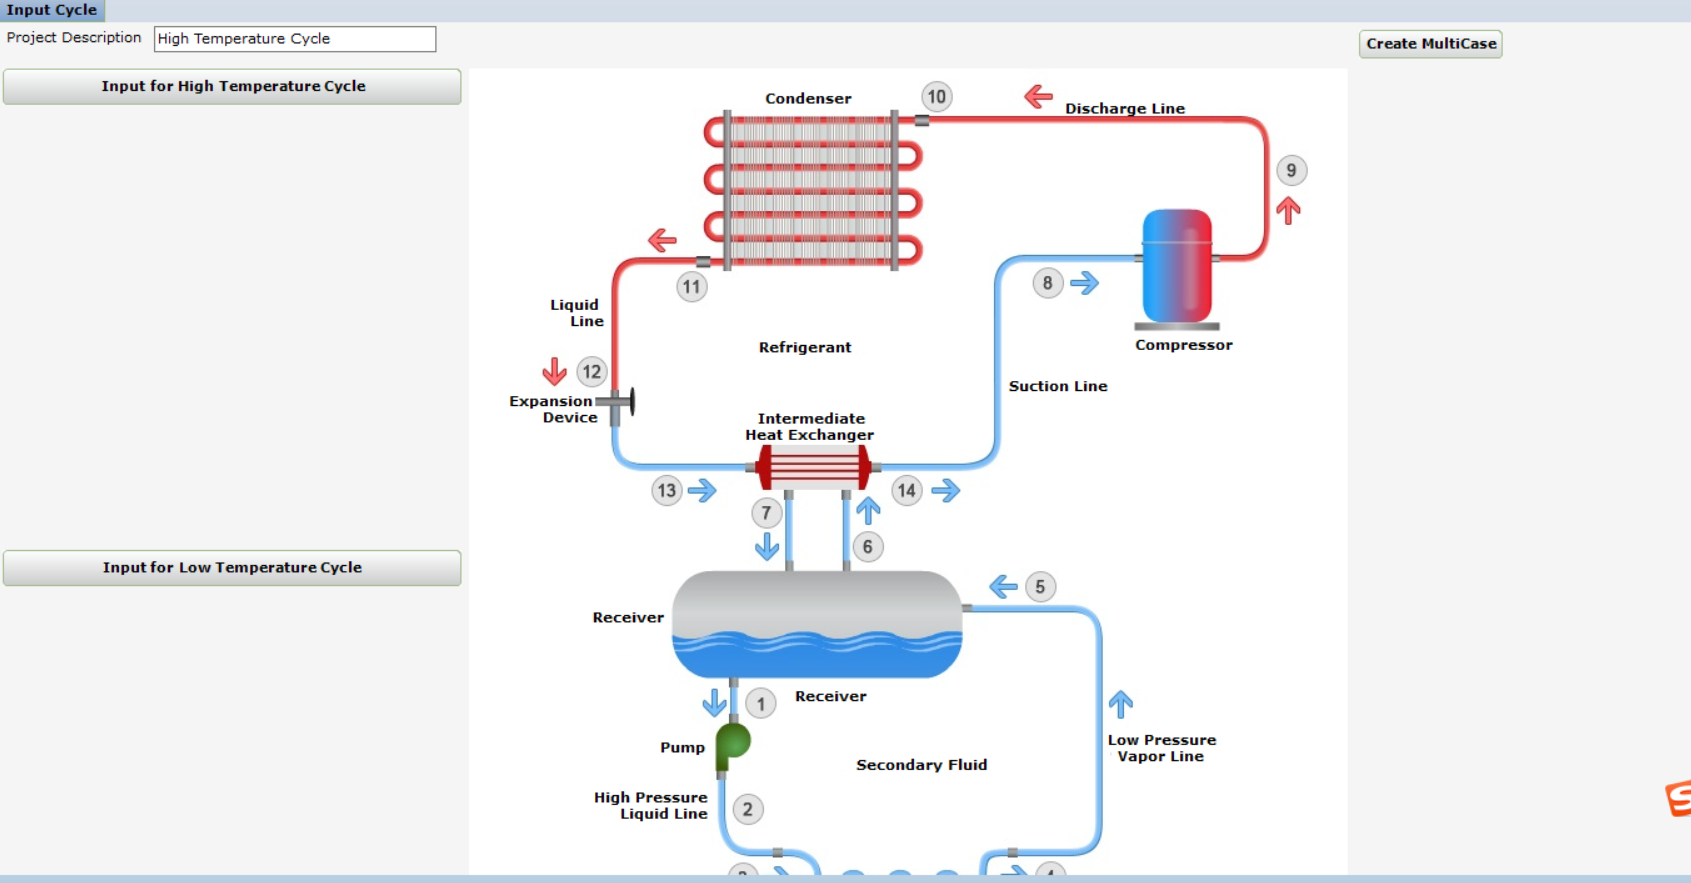Select state point 5 near receiver
This screenshot has height=883, width=1691.
click(1040, 587)
